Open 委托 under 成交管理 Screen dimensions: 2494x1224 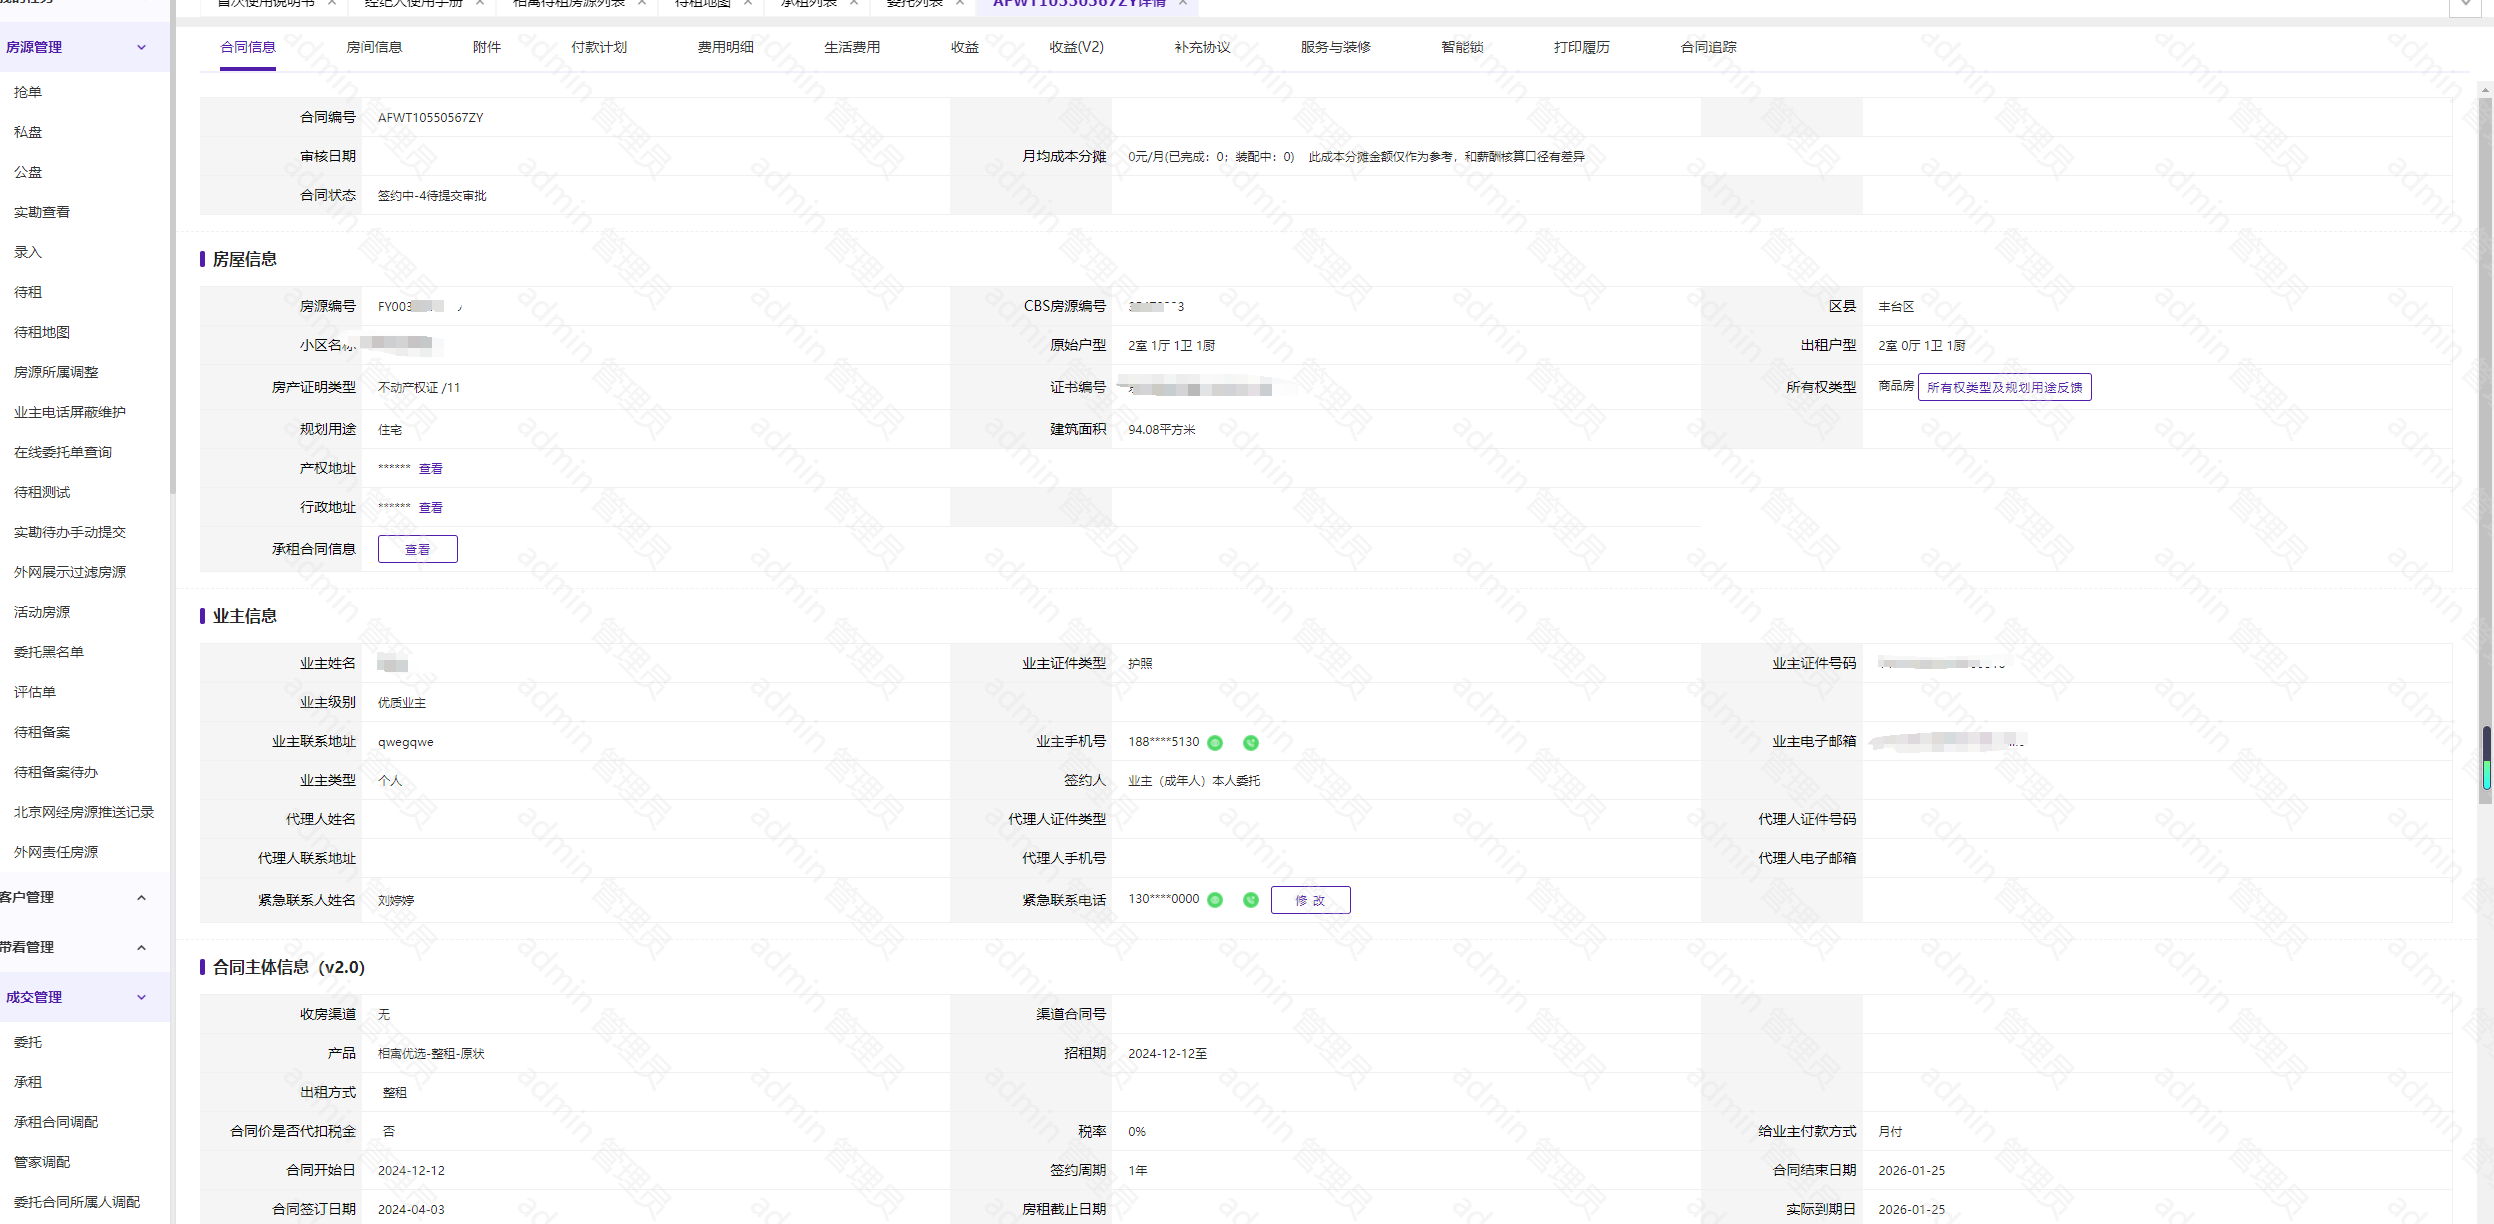[28, 1042]
